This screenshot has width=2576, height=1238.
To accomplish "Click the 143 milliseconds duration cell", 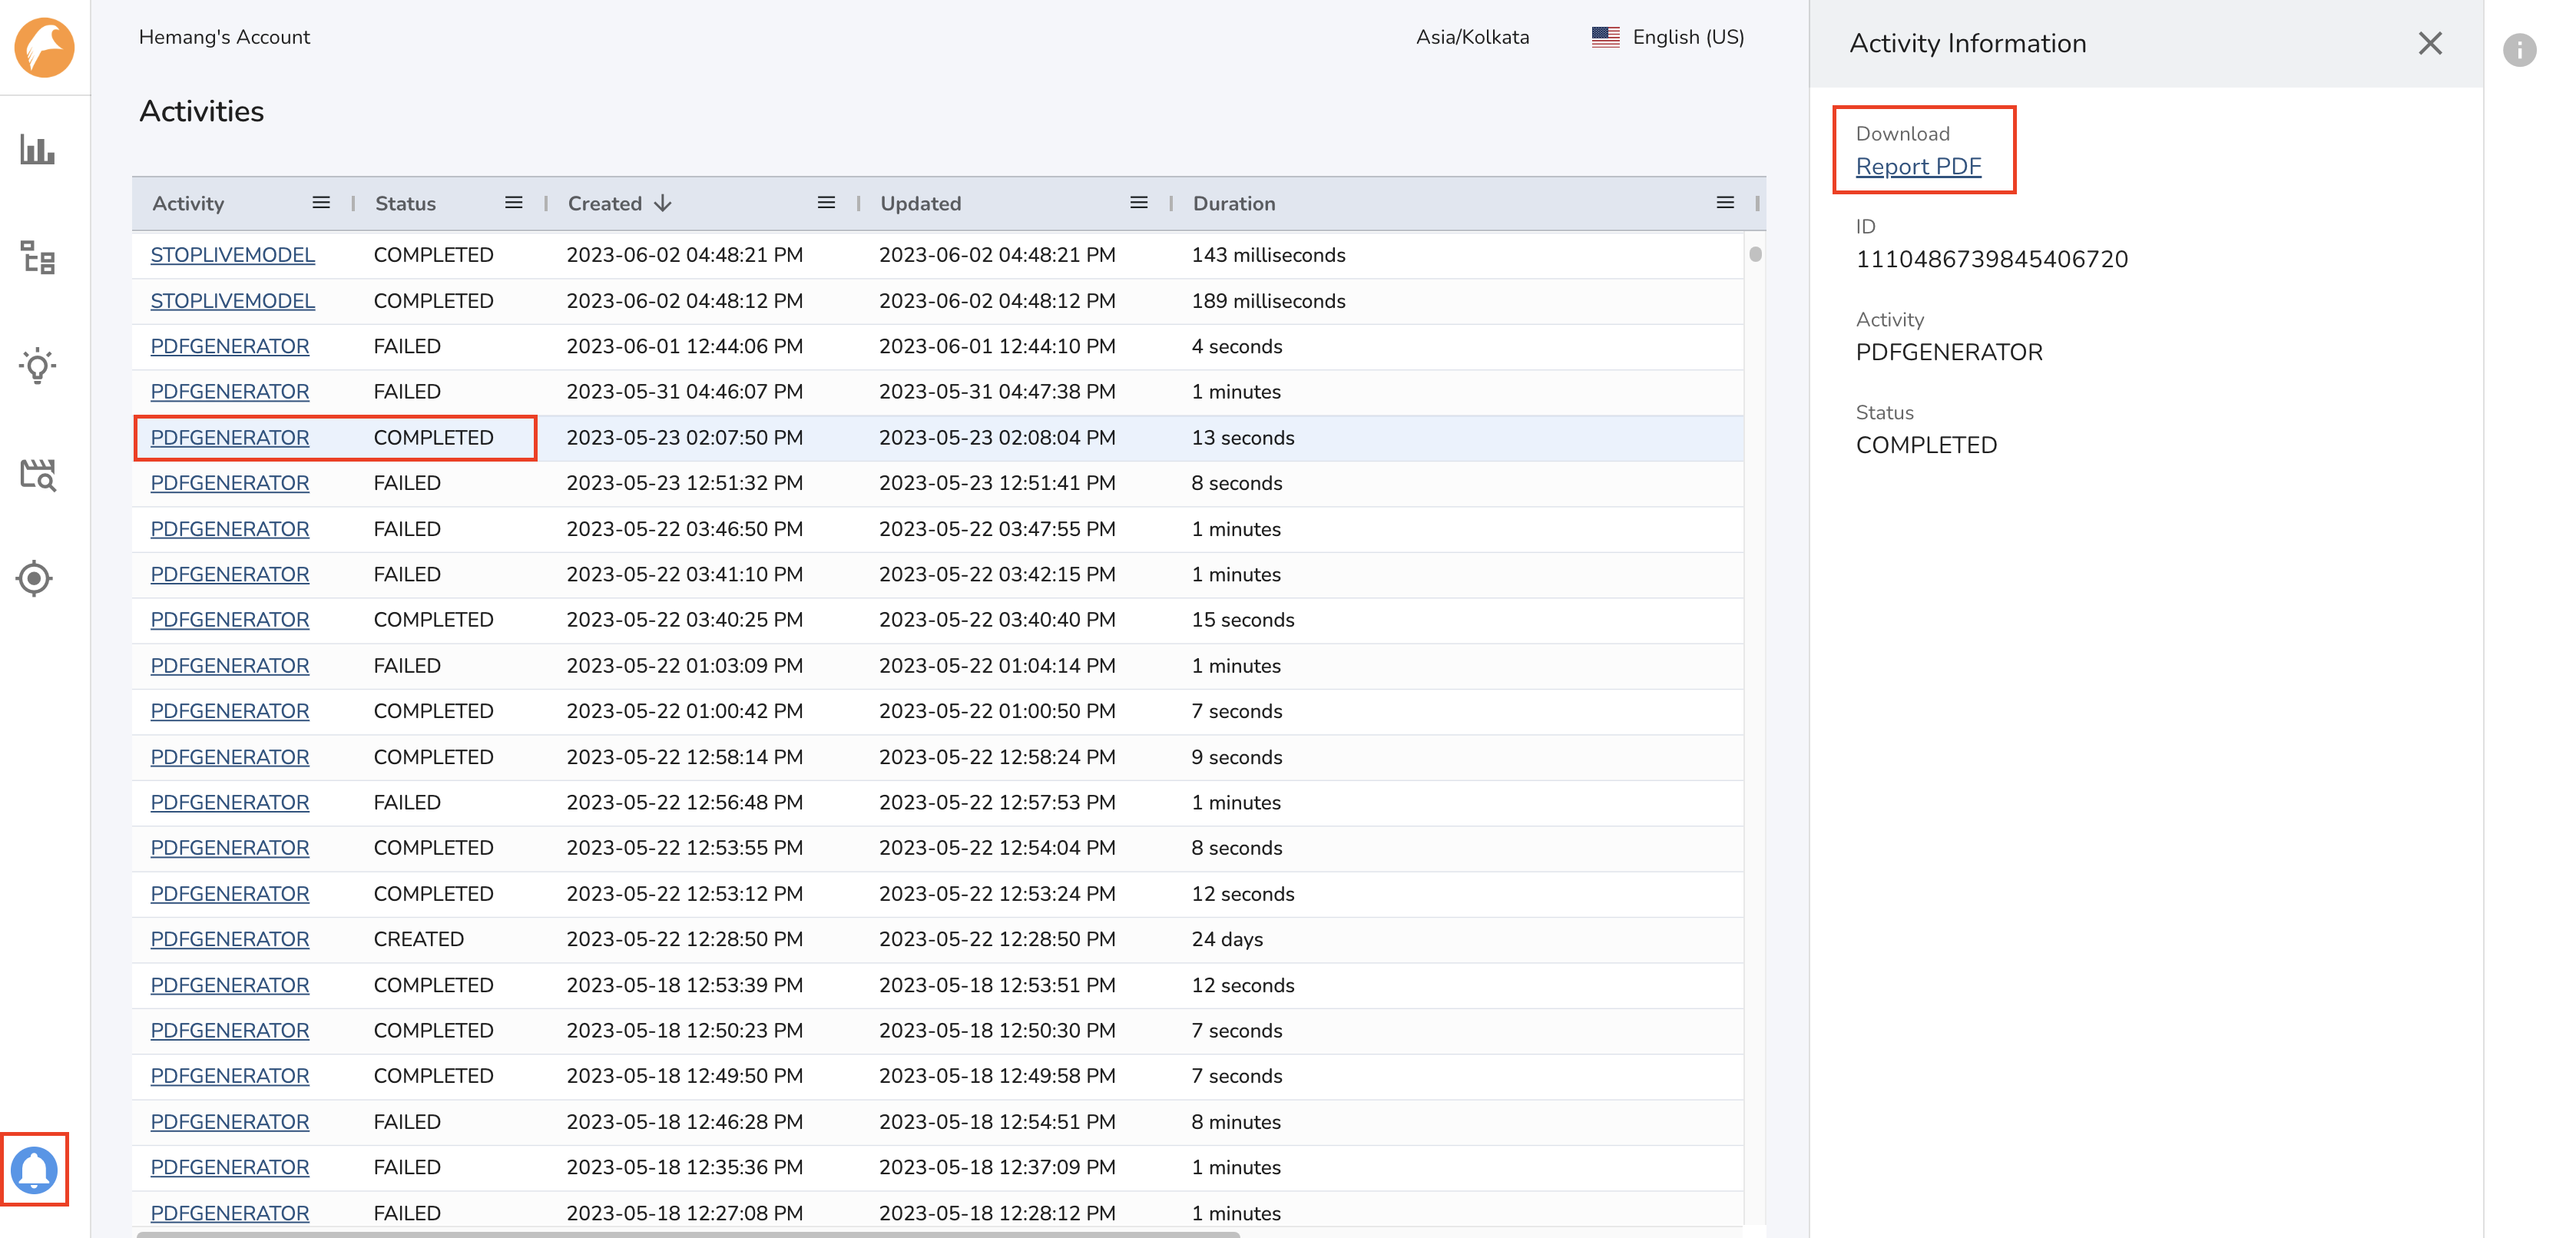I will 1268,255.
